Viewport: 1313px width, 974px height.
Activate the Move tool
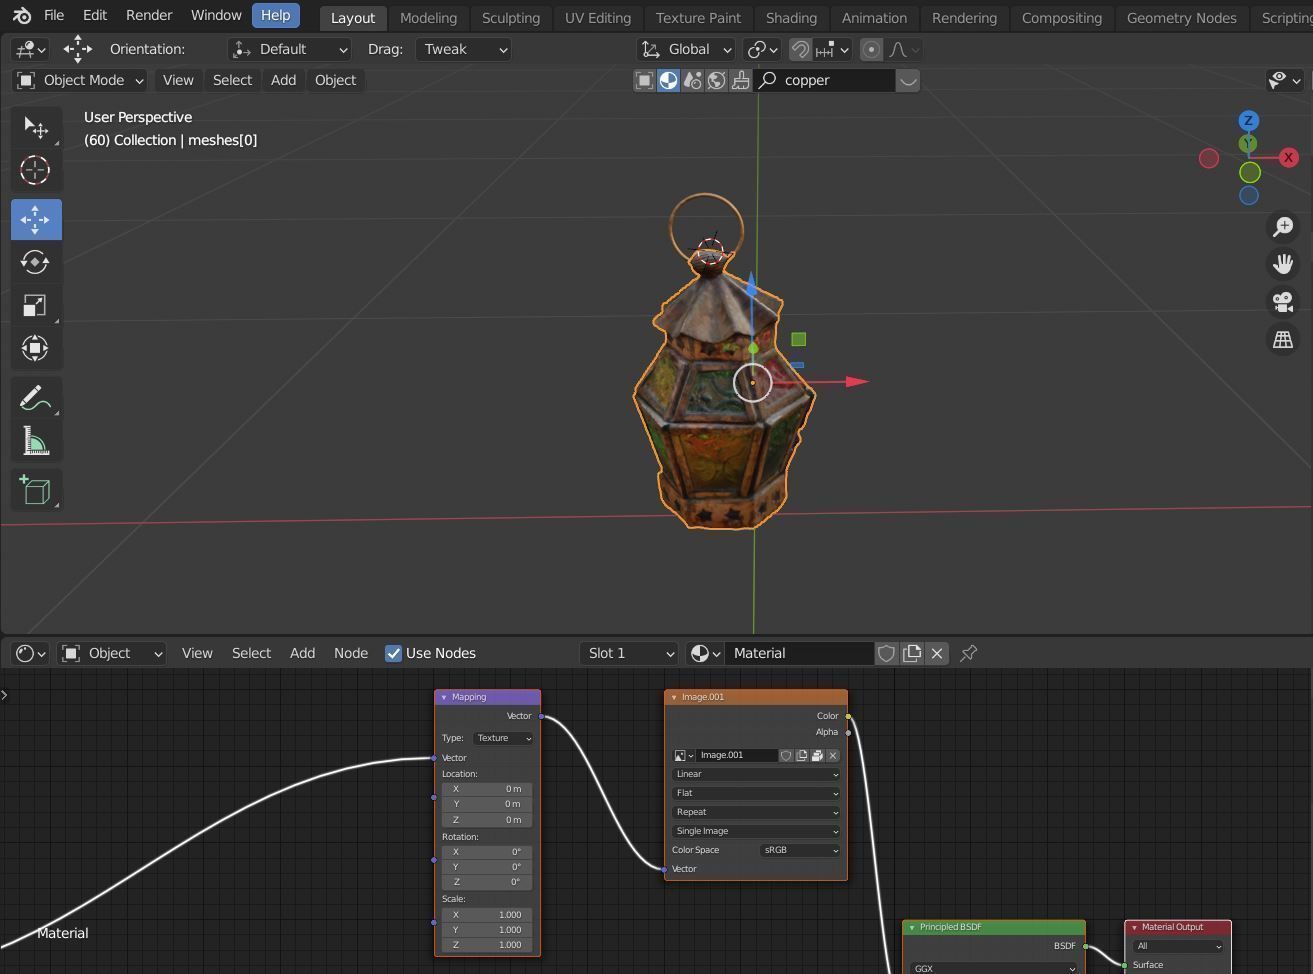[36, 219]
